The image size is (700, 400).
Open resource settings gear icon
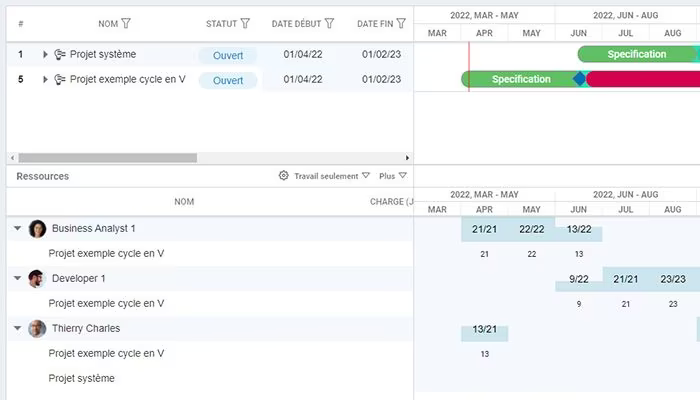pos(283,175)
